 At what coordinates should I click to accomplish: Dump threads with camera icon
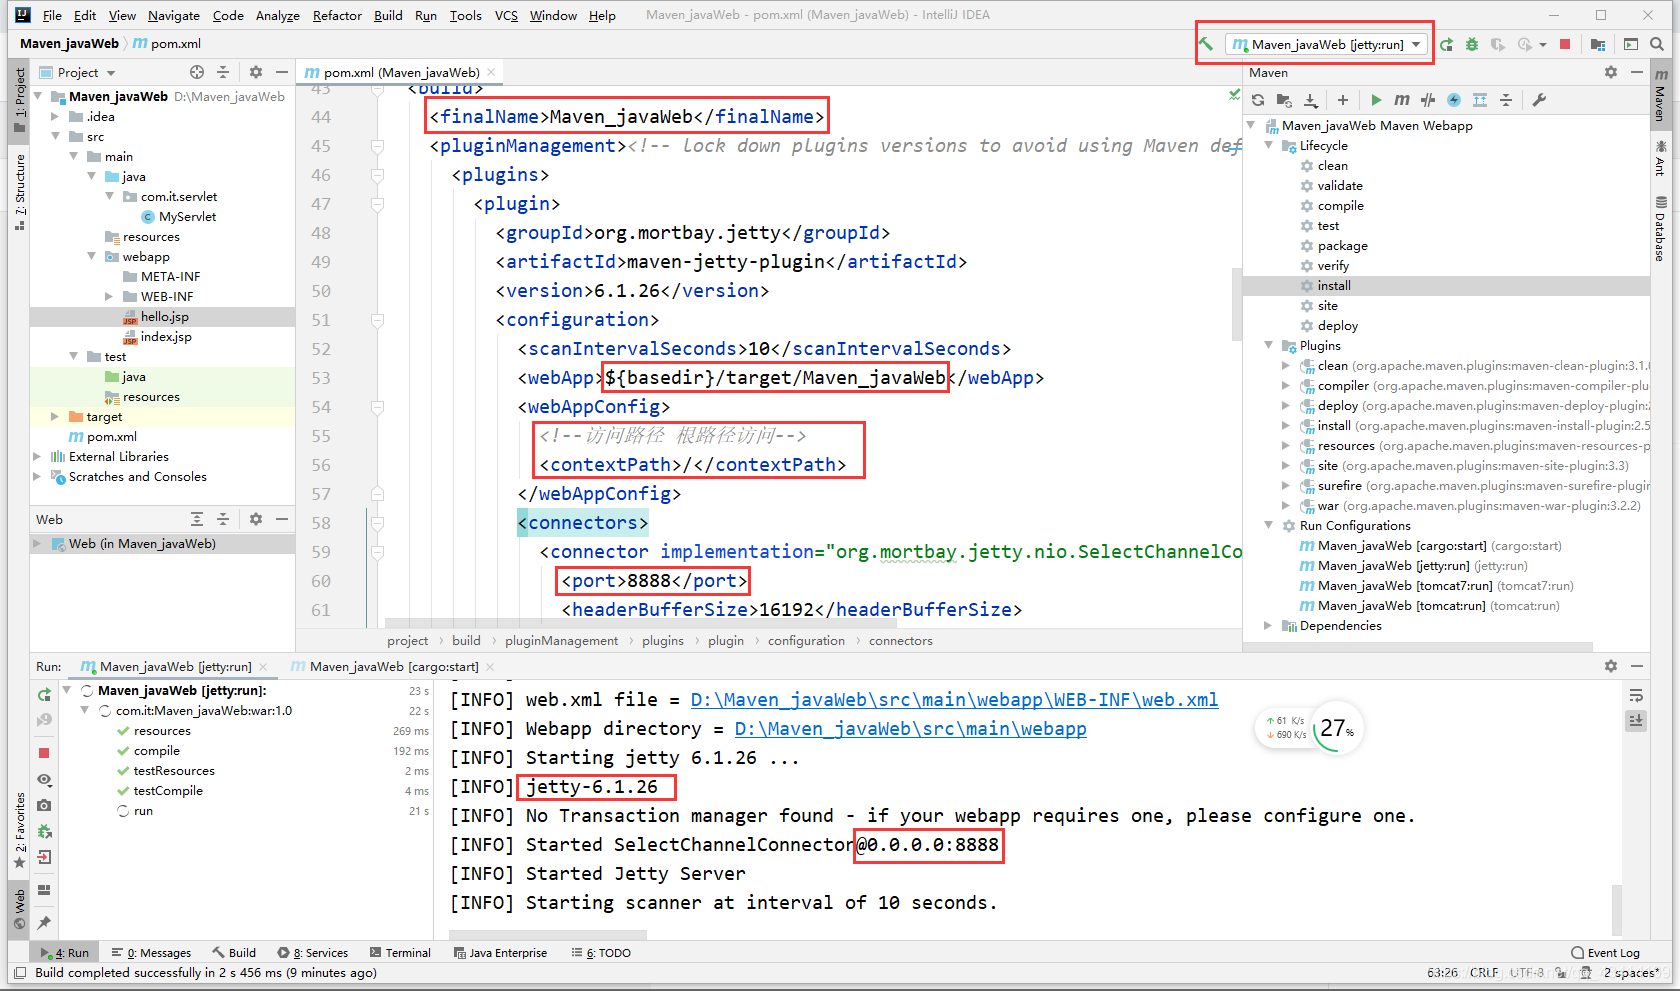coord(44,805)
